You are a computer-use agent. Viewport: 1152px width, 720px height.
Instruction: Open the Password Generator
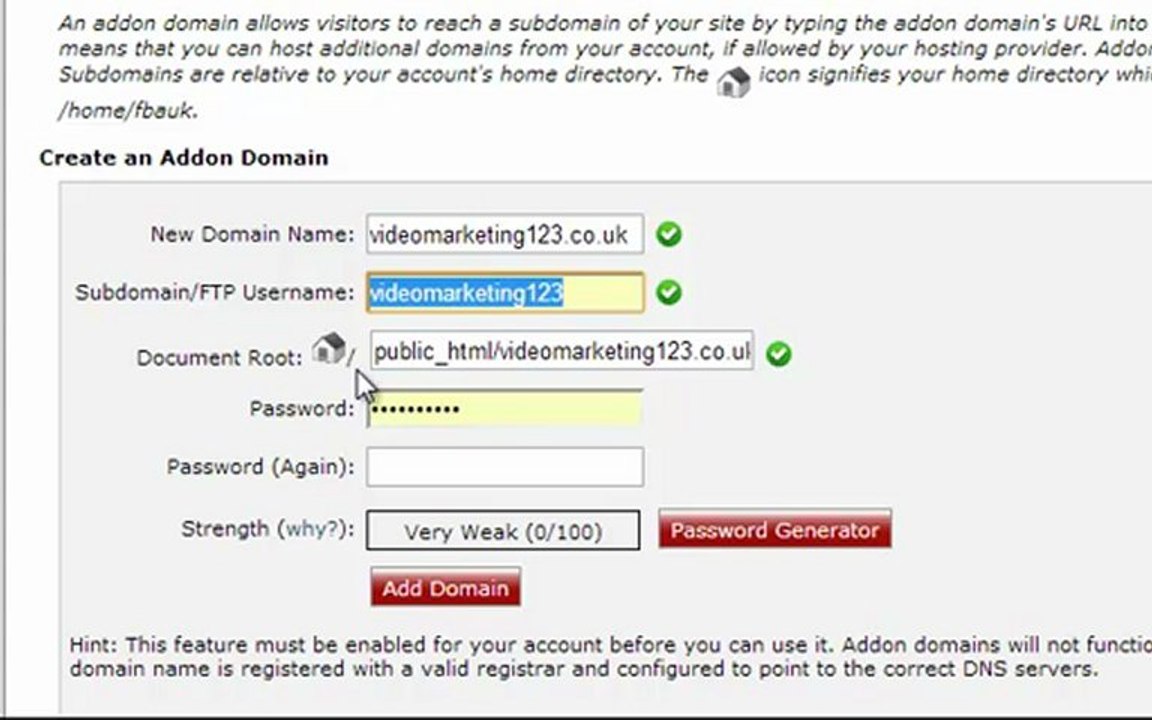(775, 529)
